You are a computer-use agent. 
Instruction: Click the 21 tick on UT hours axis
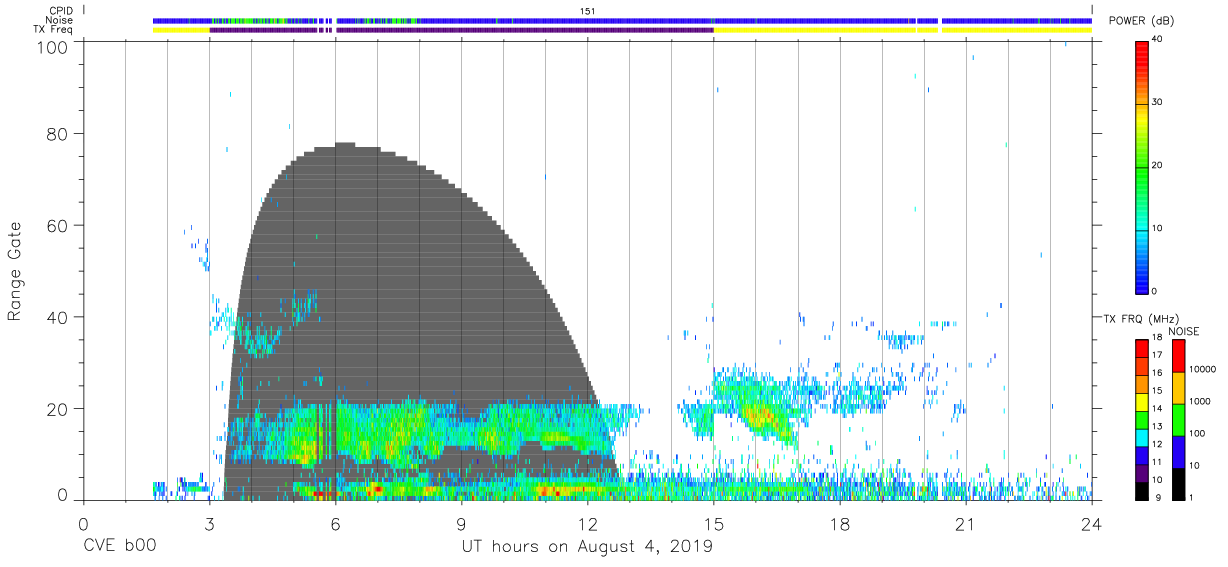(x=966, y=524)
